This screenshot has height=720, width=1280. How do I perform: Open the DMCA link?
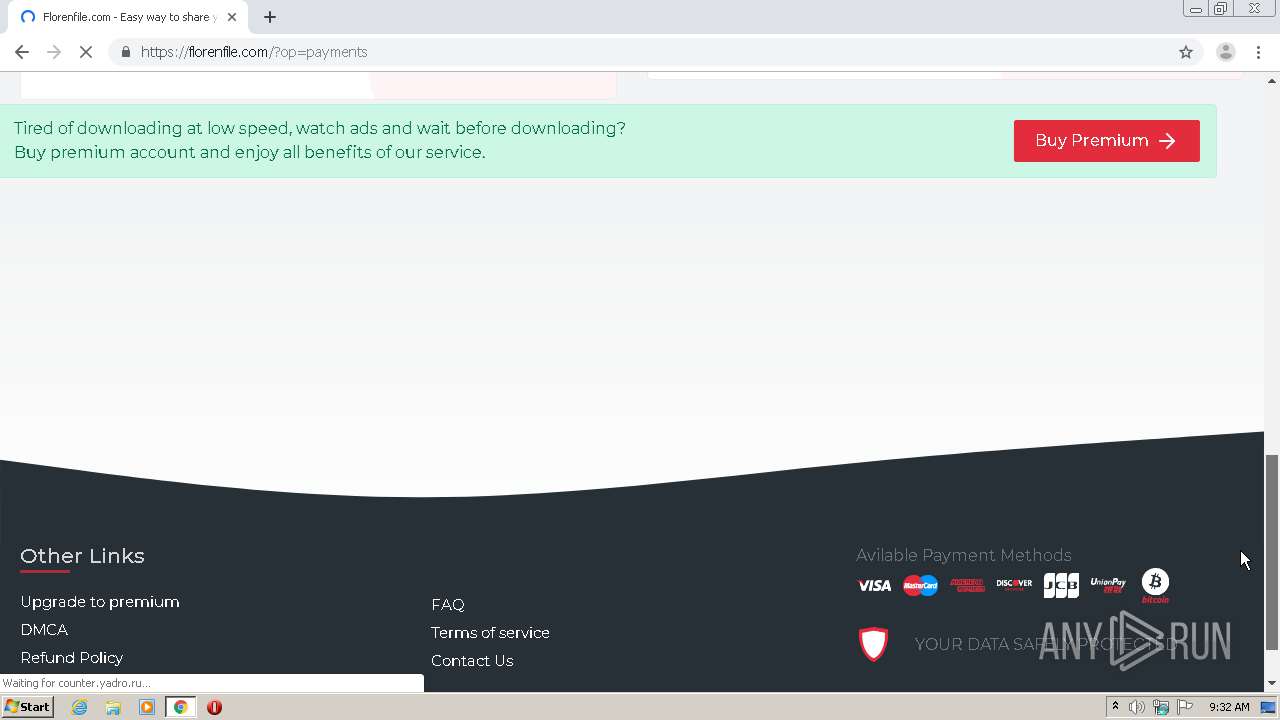pyautogui.click(x=44, y=630)
